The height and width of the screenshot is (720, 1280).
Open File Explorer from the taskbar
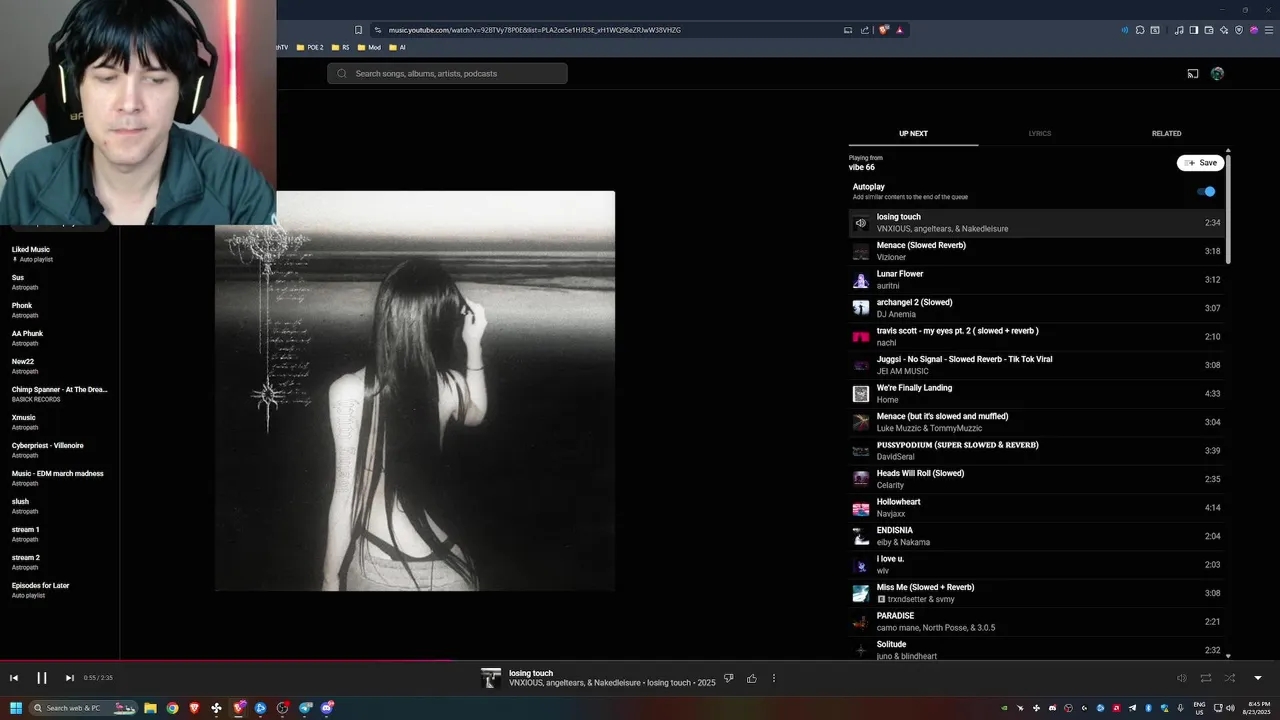[x=150, y=708]
